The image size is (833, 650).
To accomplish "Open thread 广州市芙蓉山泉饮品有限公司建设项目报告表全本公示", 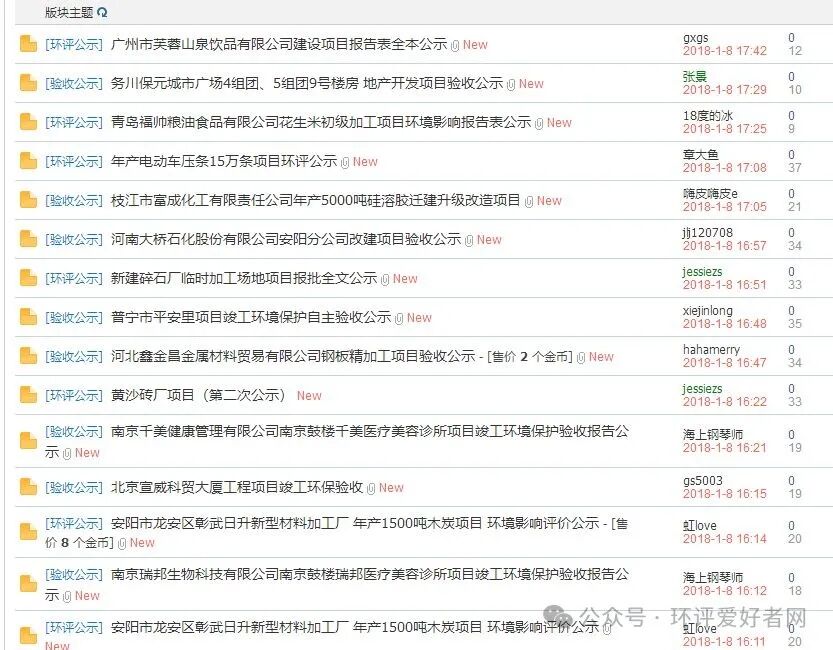I will pos(279,44).
